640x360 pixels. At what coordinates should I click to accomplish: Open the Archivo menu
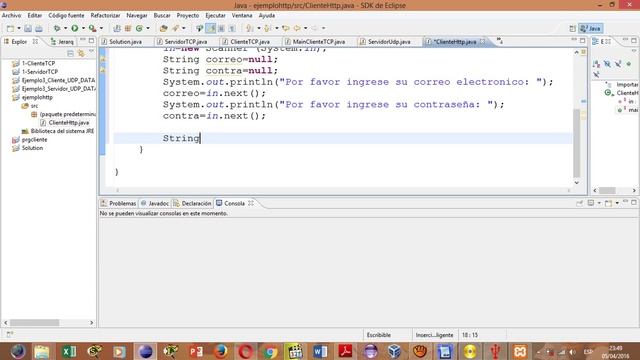(11, 16)
